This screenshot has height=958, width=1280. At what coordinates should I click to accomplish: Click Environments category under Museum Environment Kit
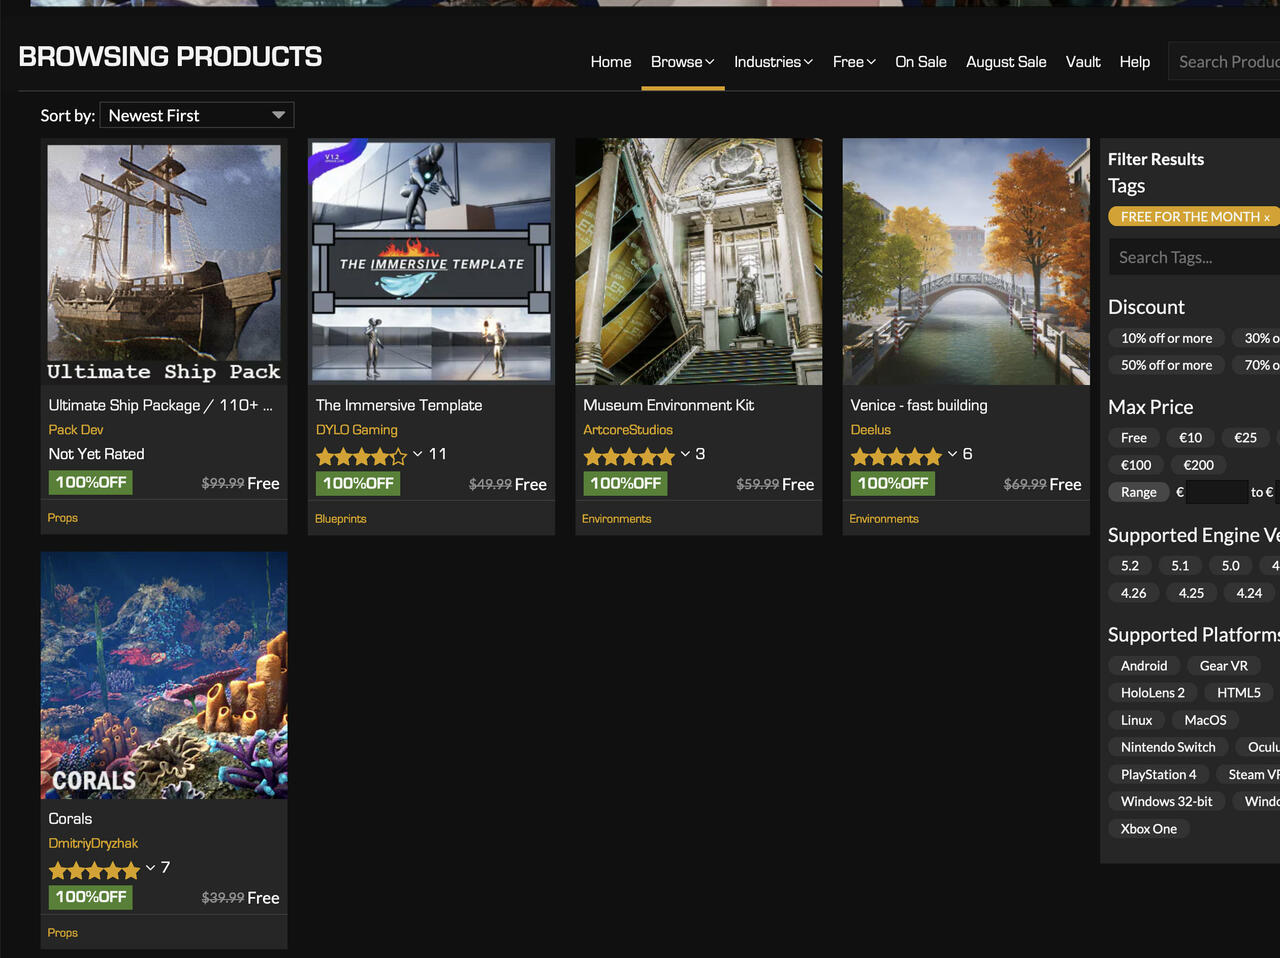617,519
